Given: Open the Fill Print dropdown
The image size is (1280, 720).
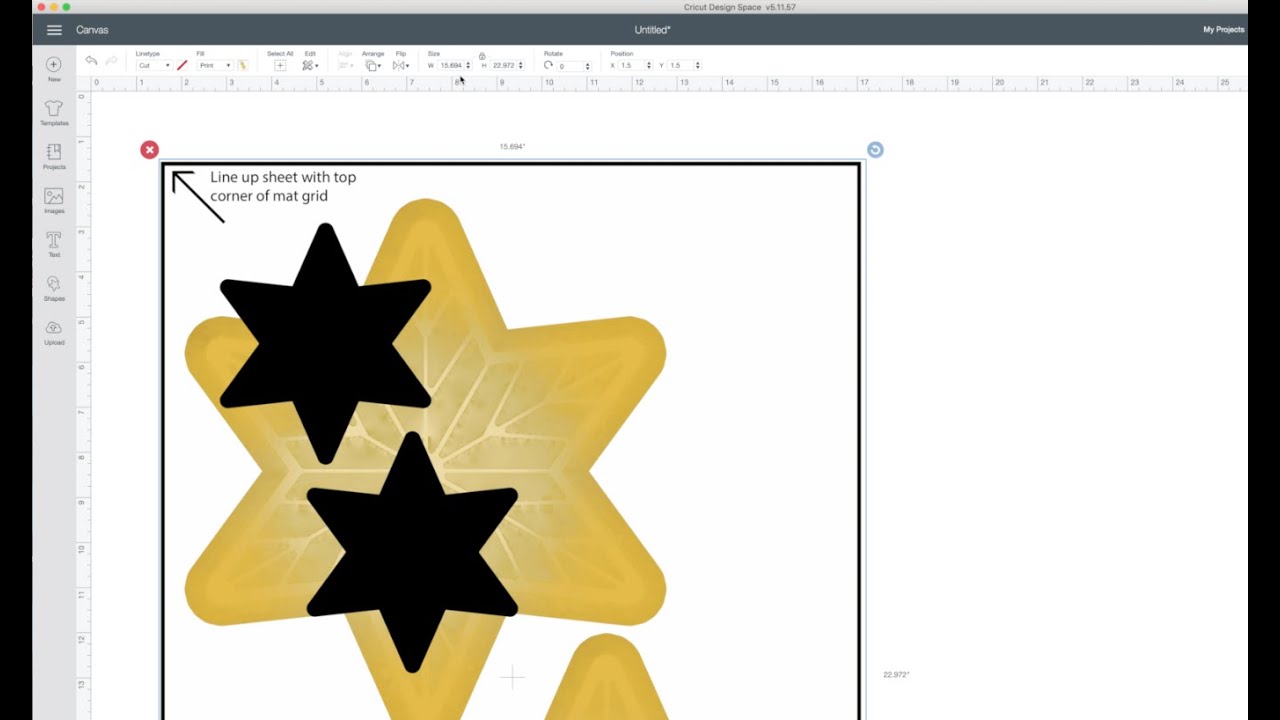Looking at the screenshot, I should (x=214, y=65).
